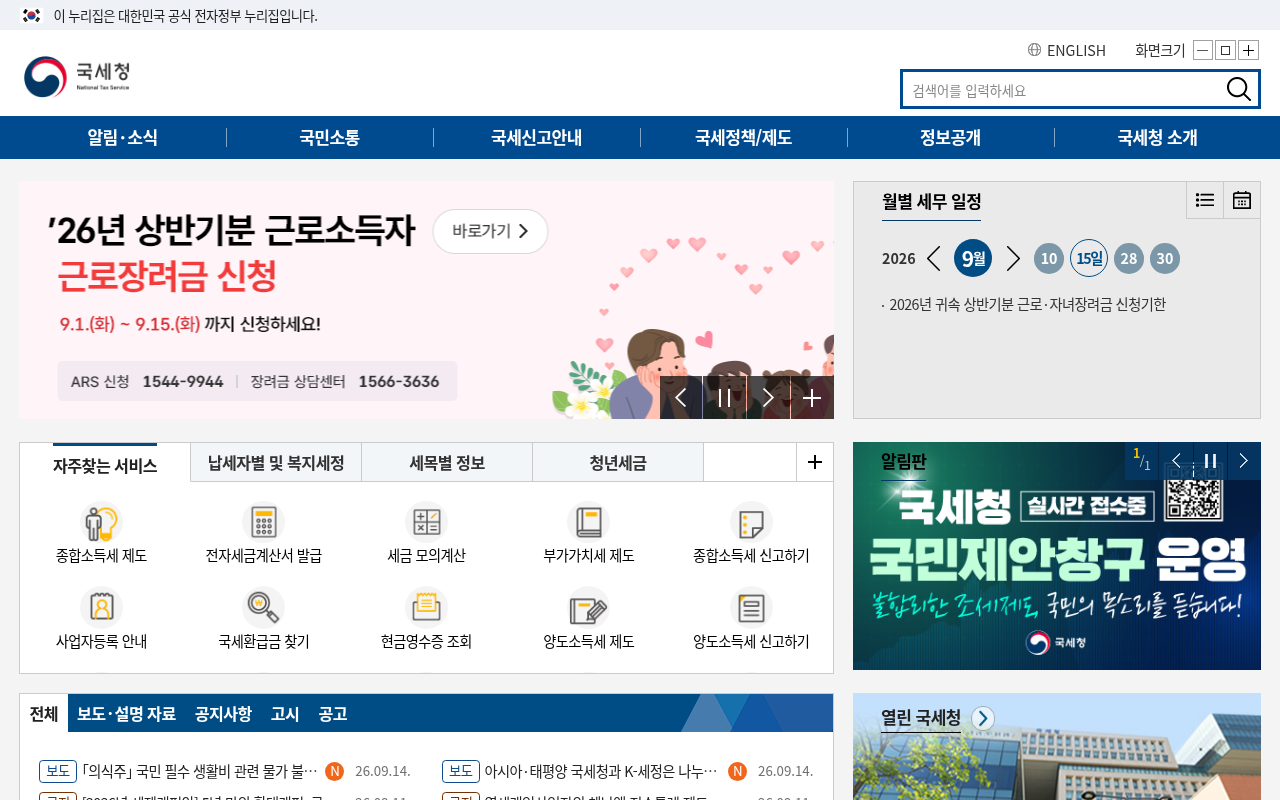Open 사업자등록 안내 icon
This screenshot has width=1280, height=800.
[x=101, y=607]
